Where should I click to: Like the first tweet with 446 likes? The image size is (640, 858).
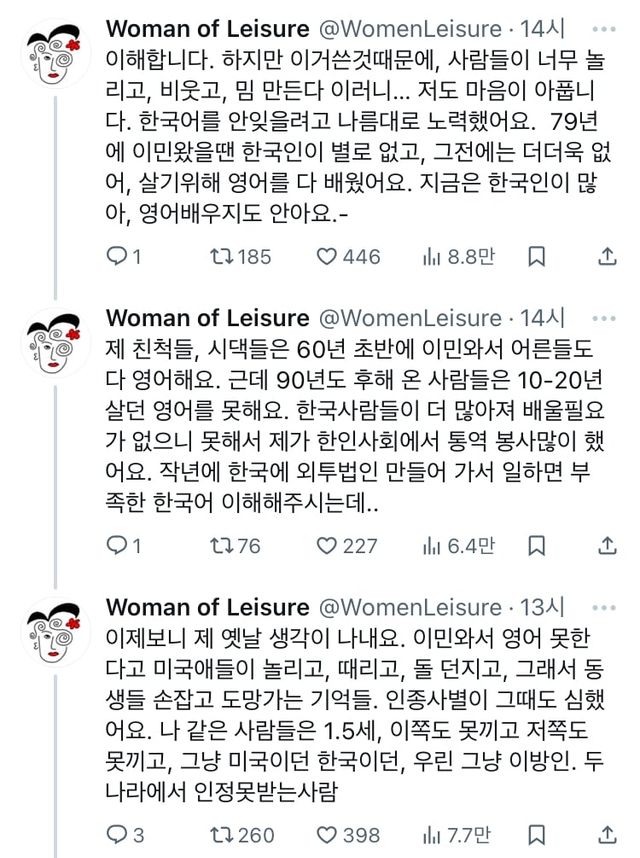[x=326, y=257]
